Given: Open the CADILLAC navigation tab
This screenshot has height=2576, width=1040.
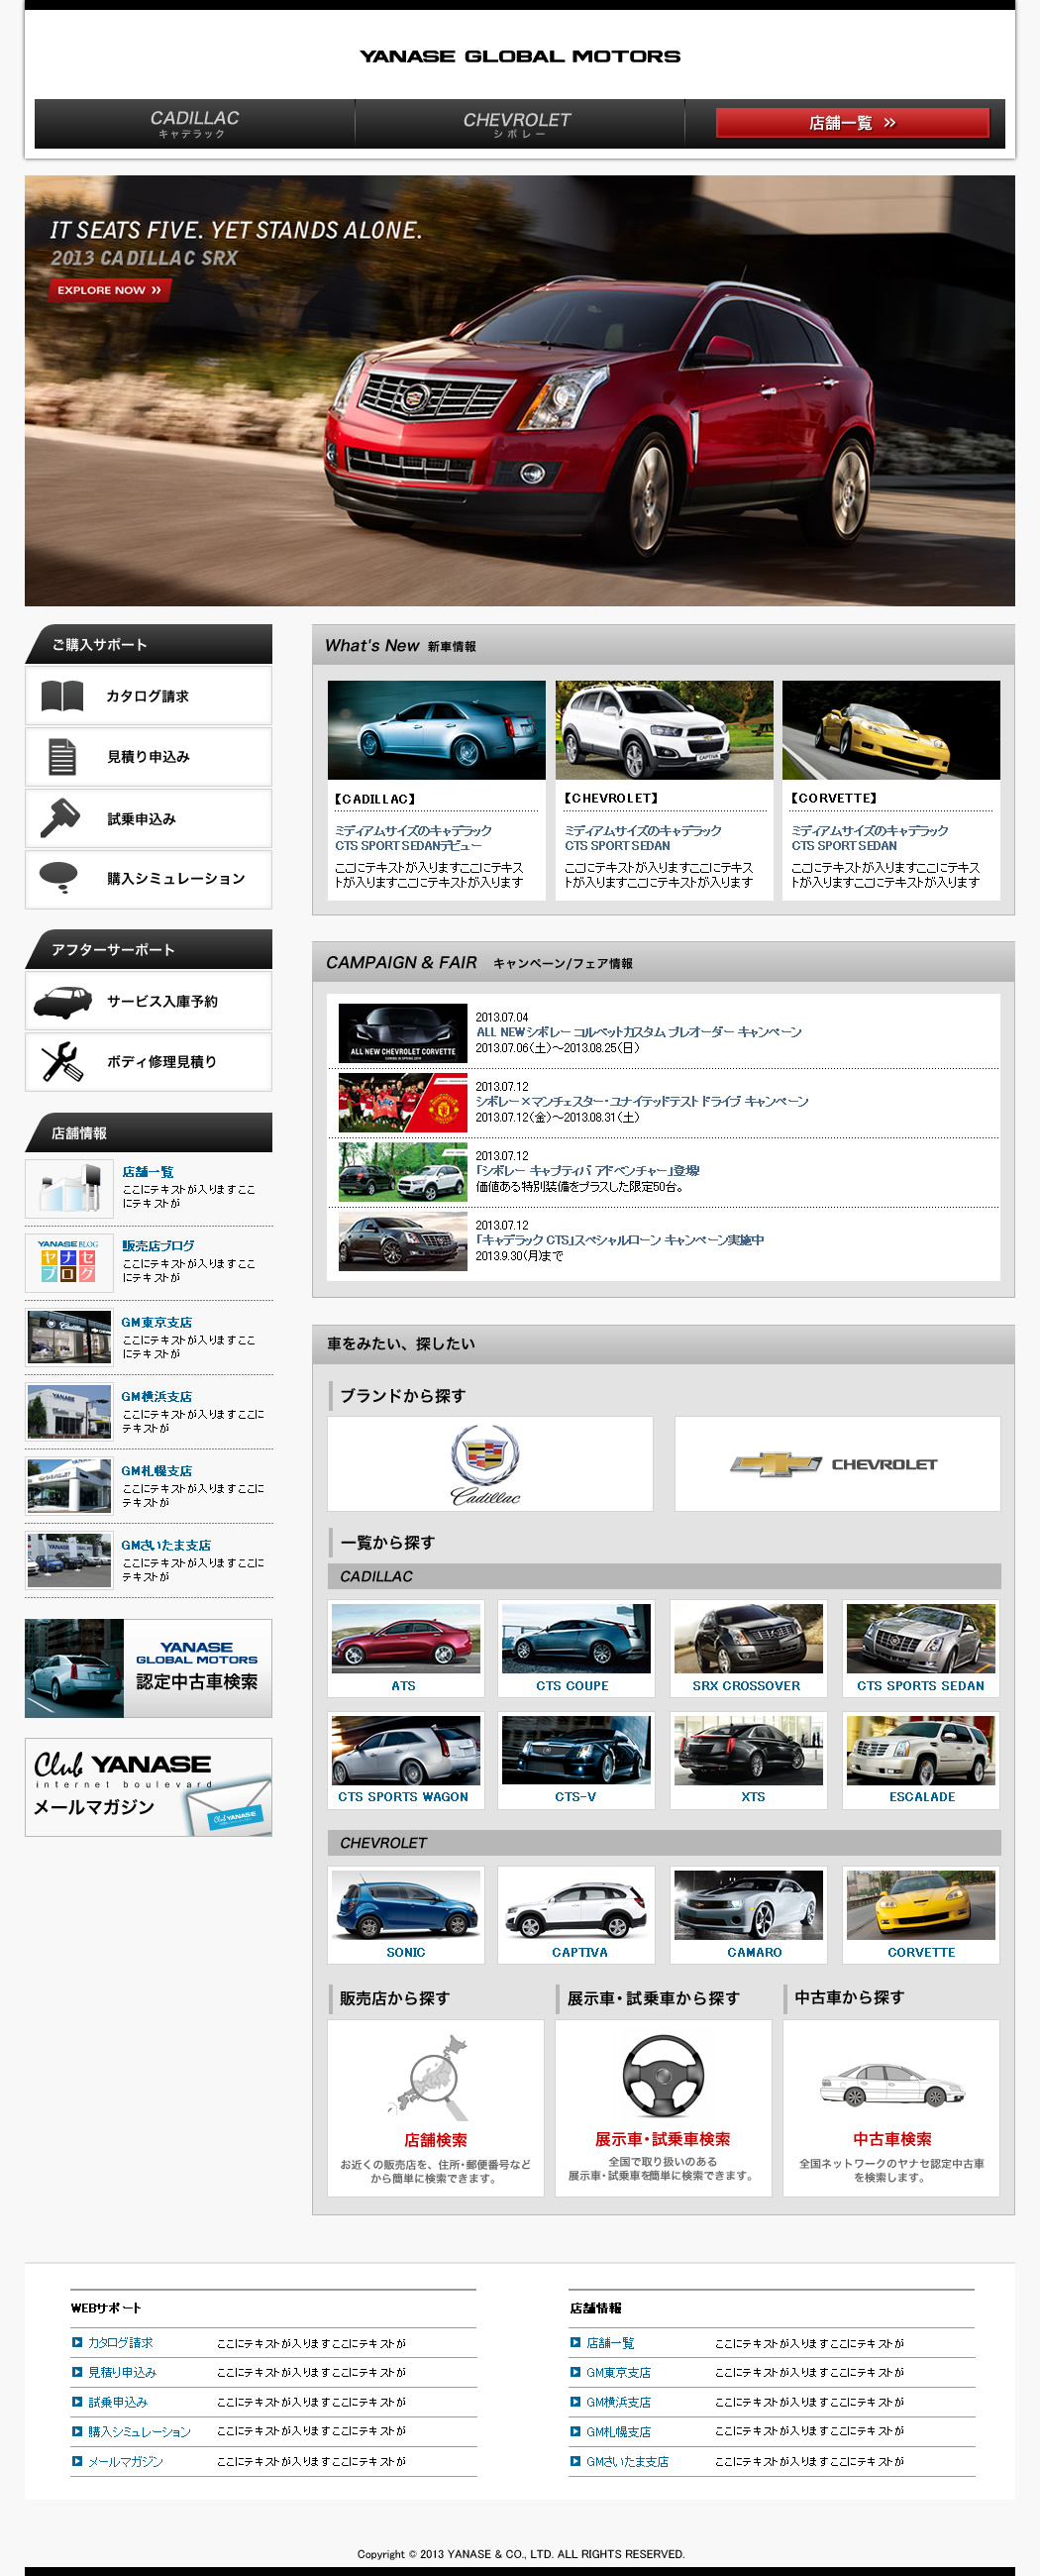Looking at the screenshot, I should 194,124.
